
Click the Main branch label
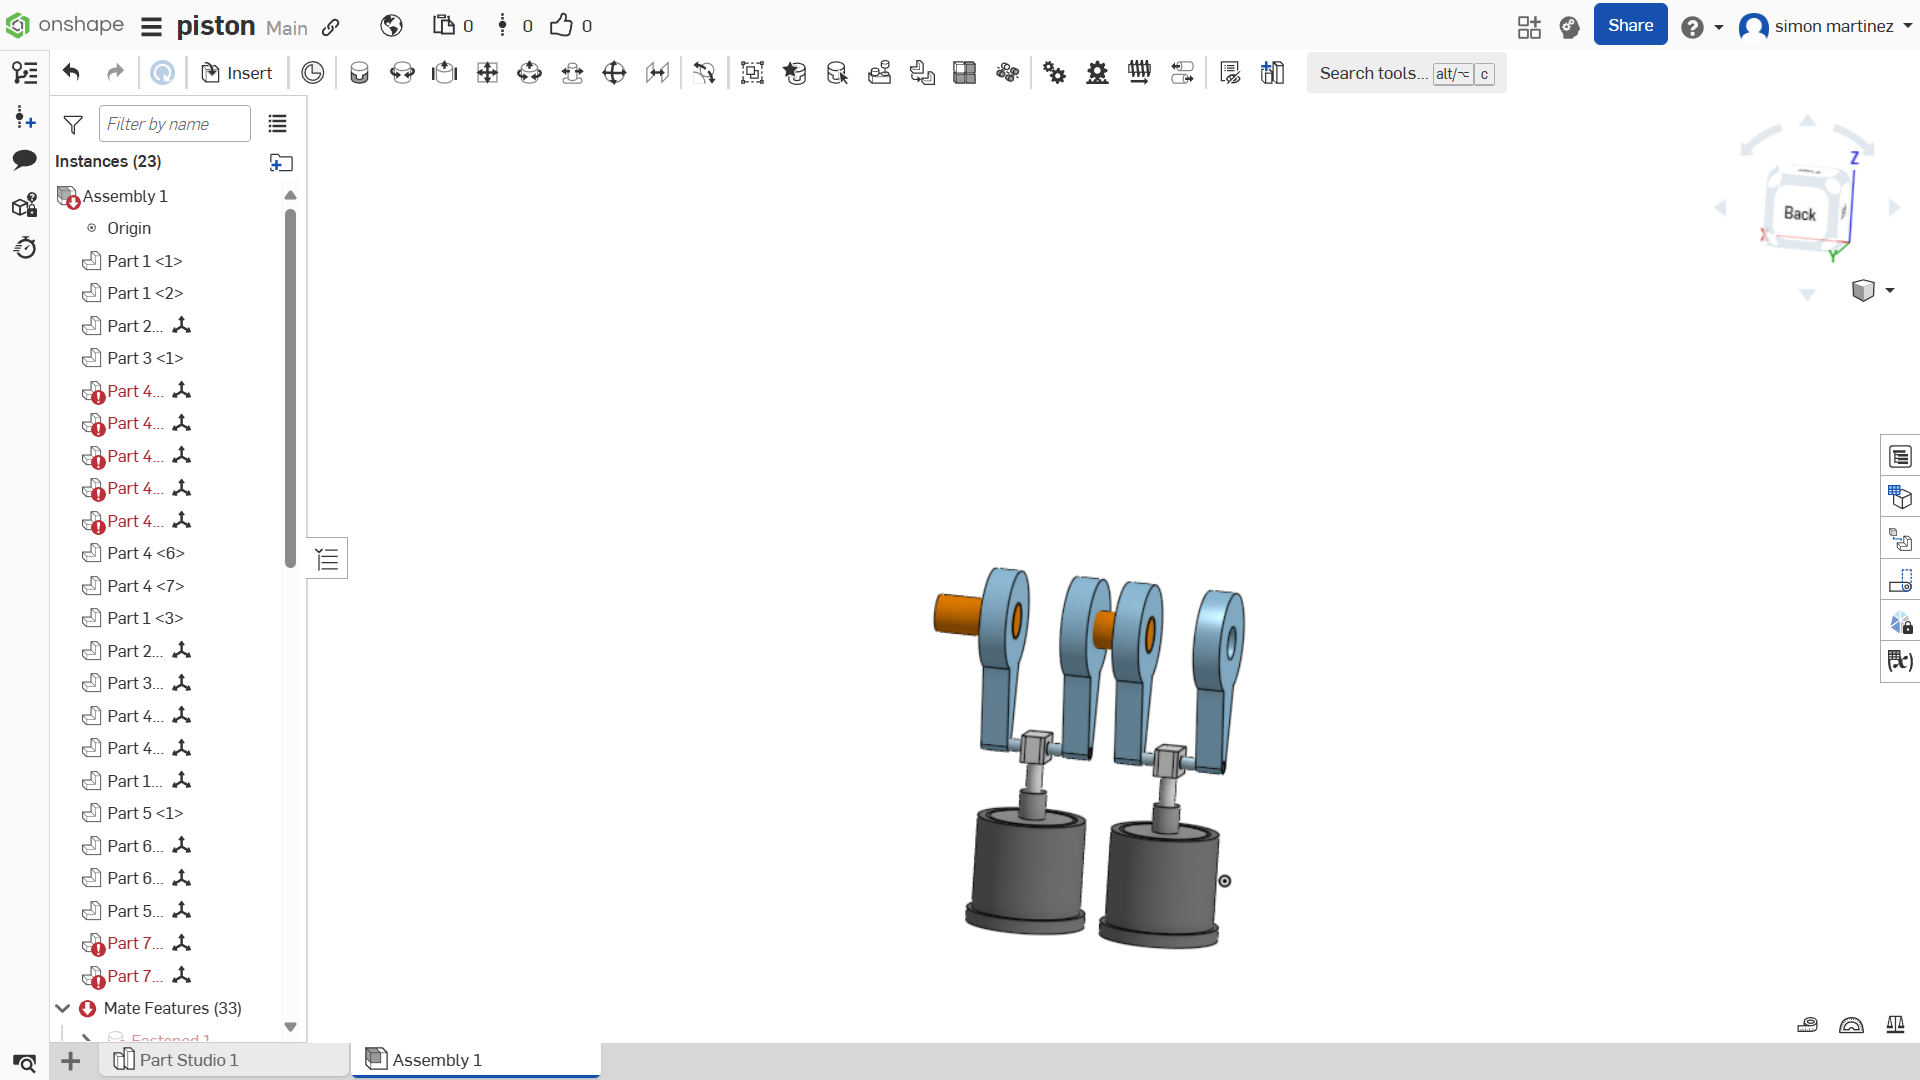[287, 28]
